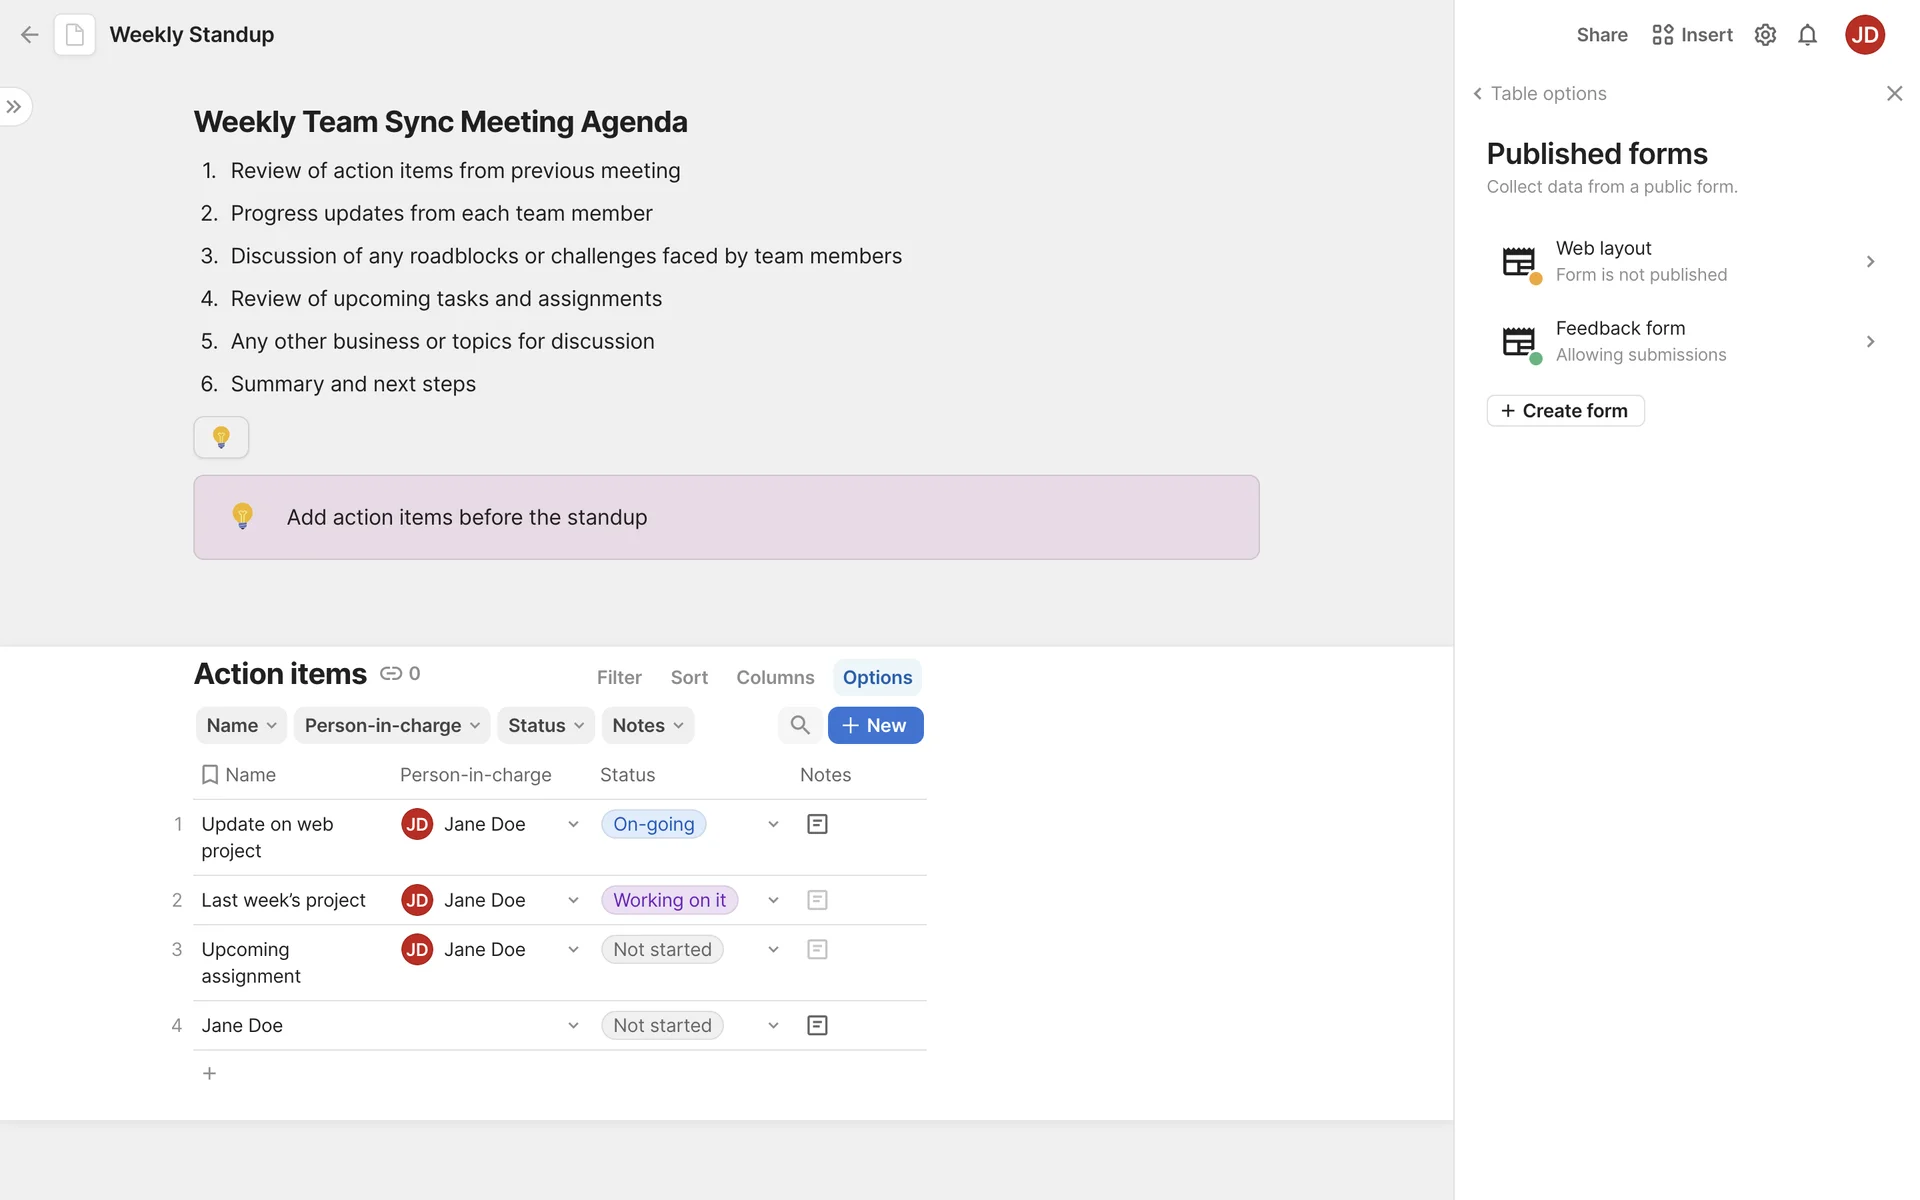Open notifications bell
1920x1200 pixels.
[x=1807, y=35]
